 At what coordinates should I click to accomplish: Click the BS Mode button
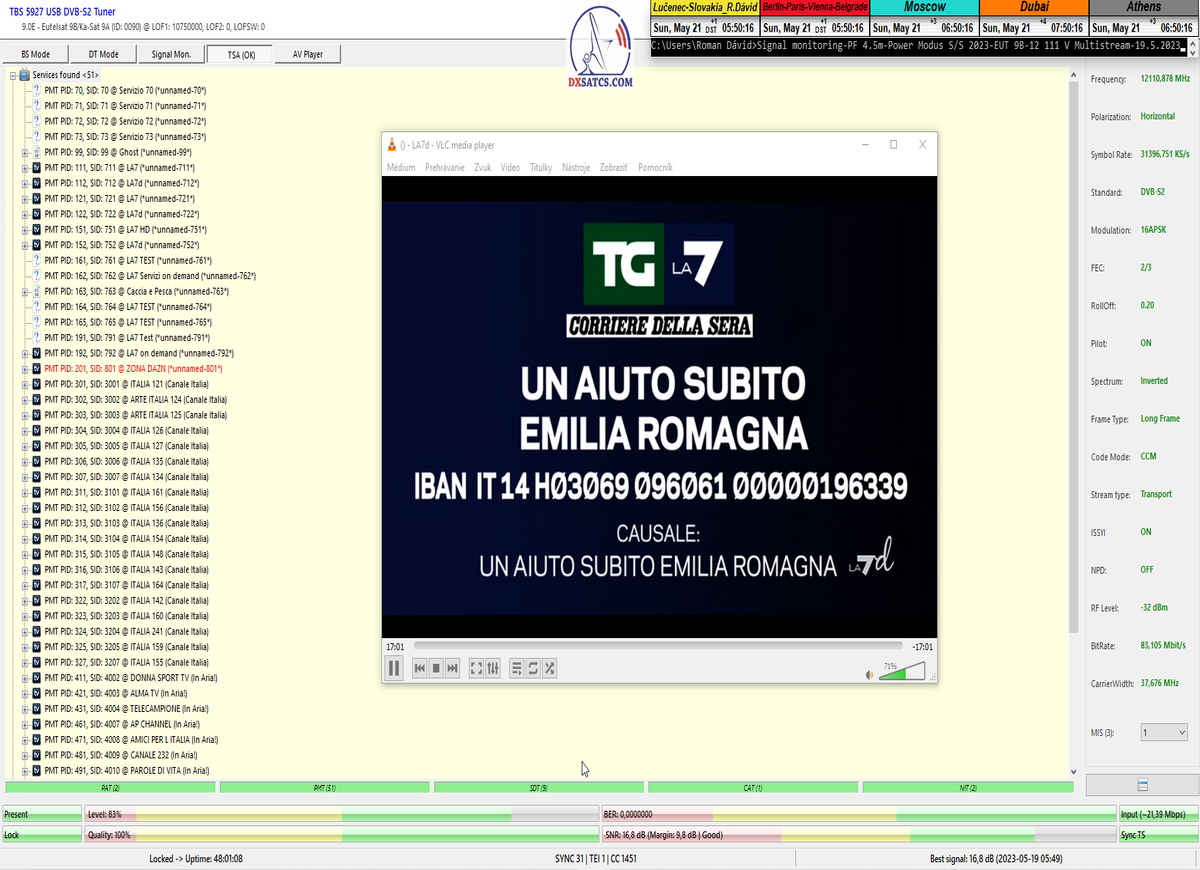tap(37, 54)
